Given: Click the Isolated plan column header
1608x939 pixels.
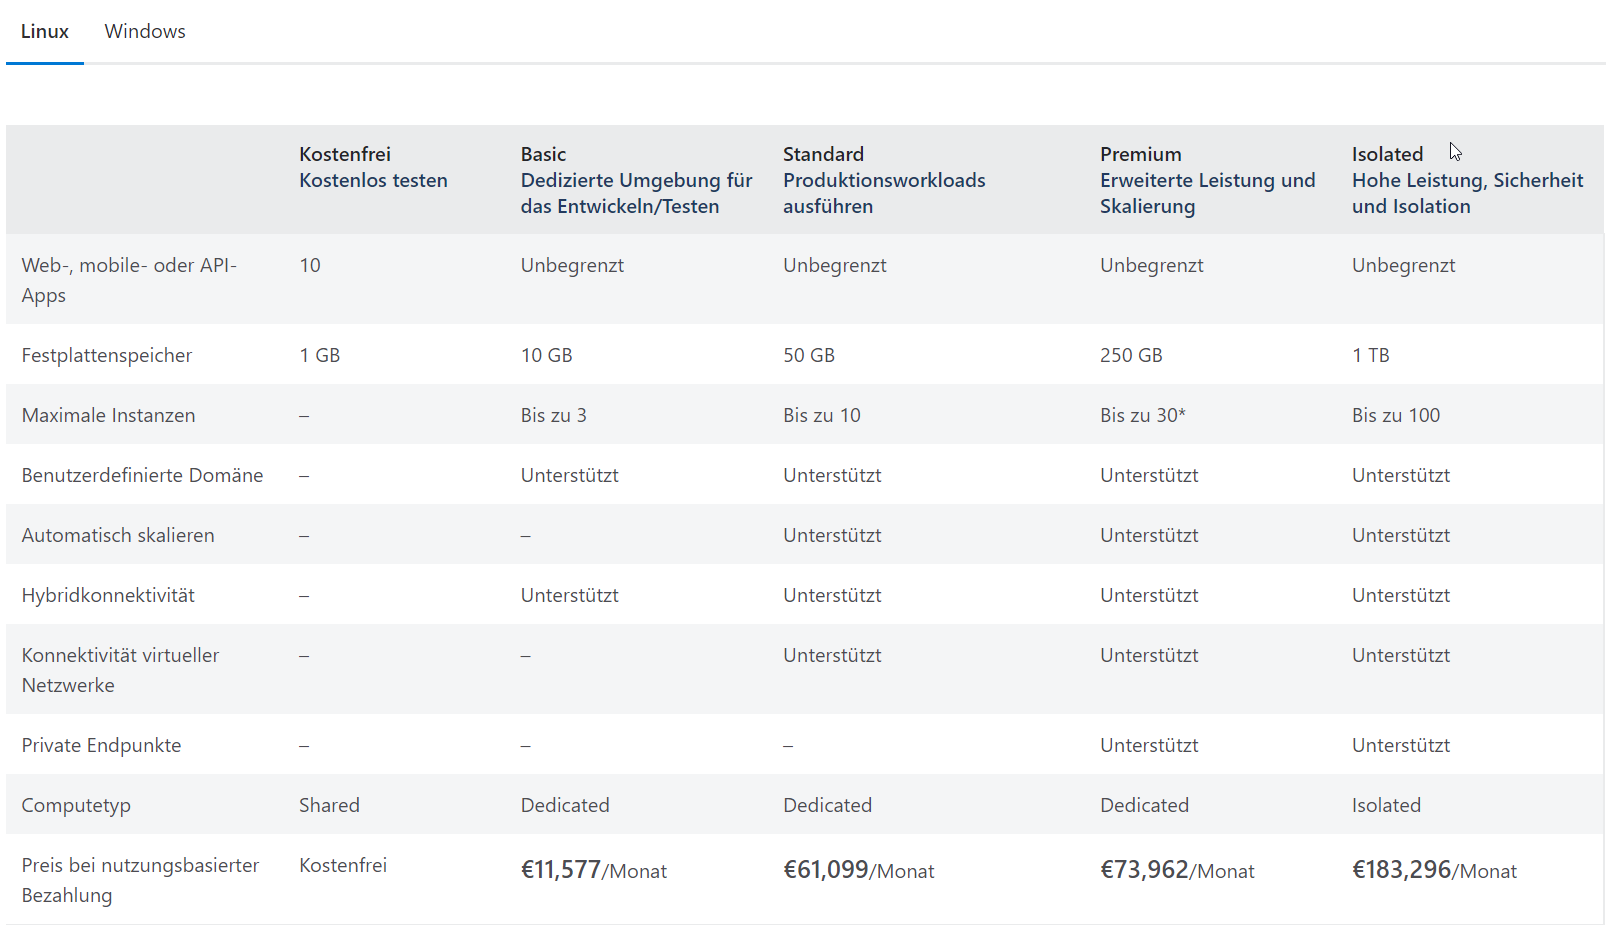Looking at the screenshot, I should tap(1387, 154).
